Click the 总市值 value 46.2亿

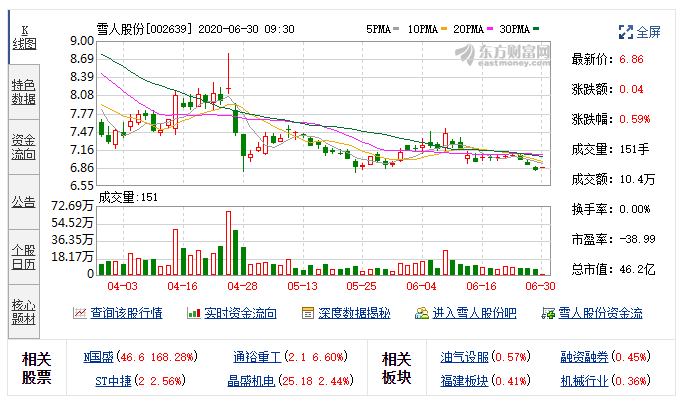click(637, 269)
